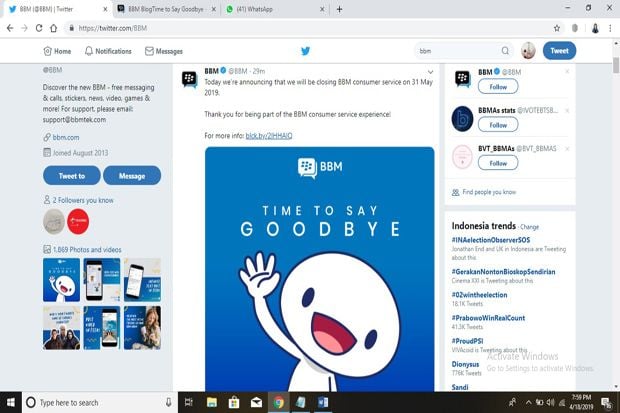The height and width of the screenshot is (413, 620).
Task: Reload the Twitter page
Action: click(x=39, y=28)
